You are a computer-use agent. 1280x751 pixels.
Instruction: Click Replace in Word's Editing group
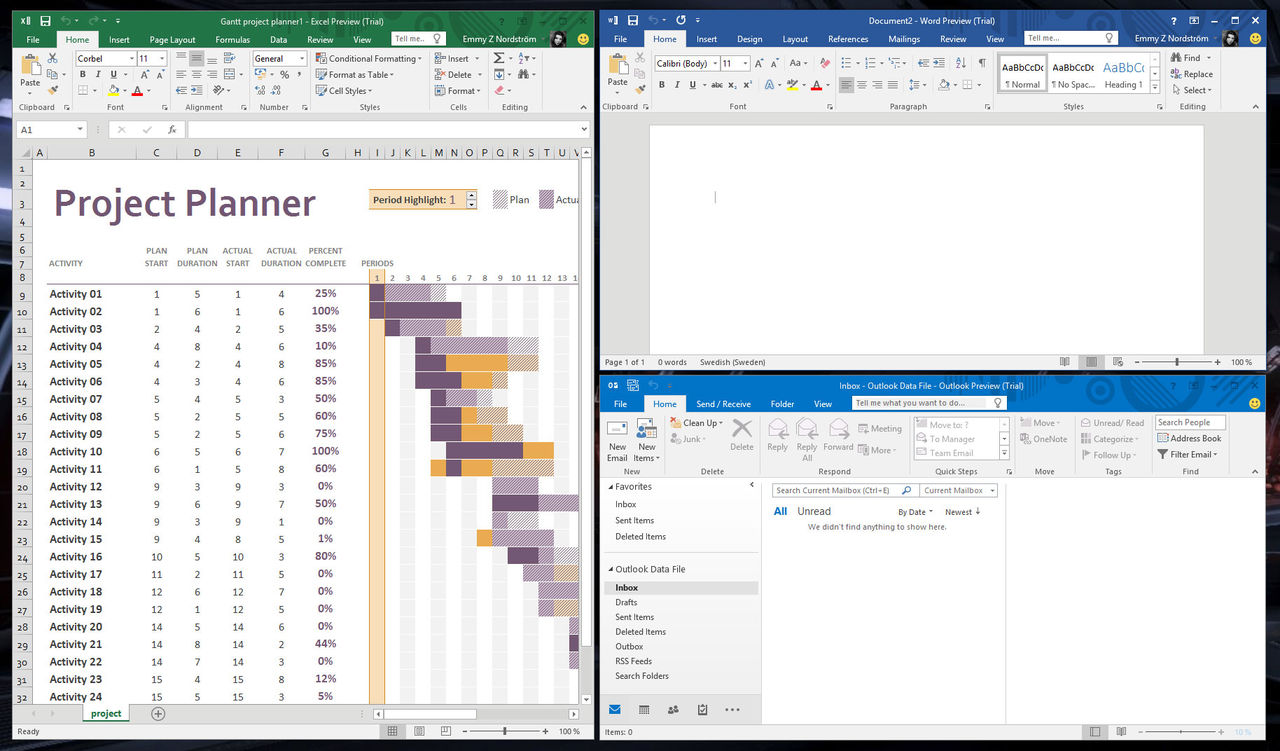(x=1191, y=74)
